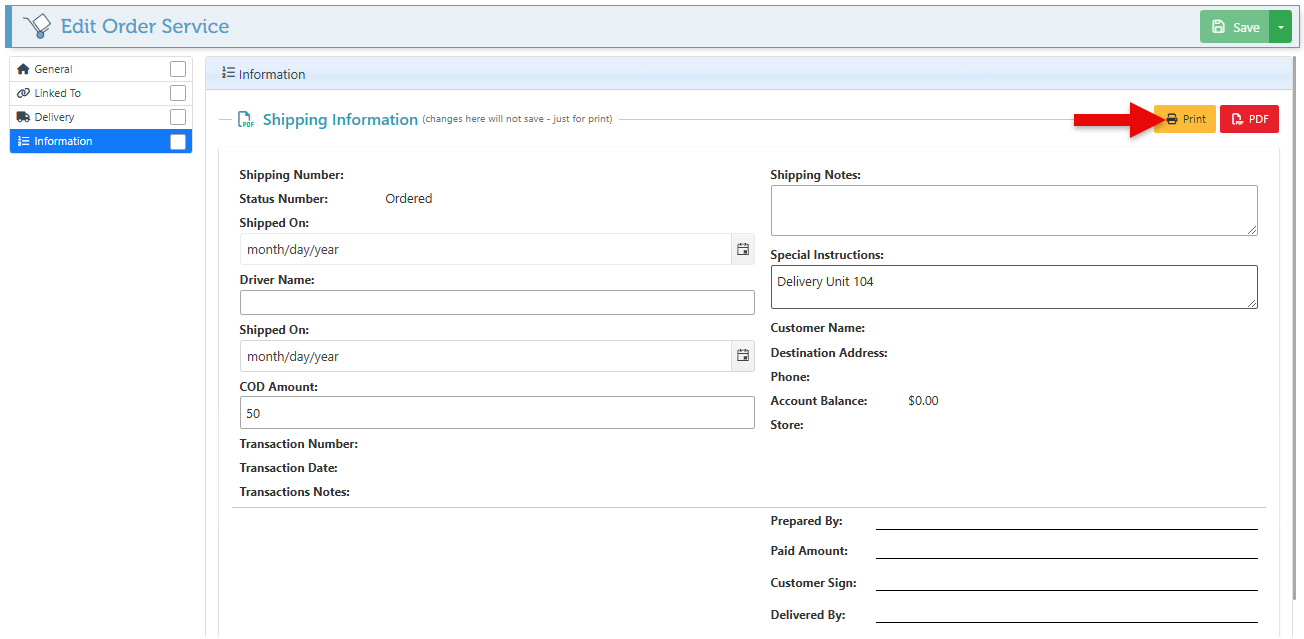Screen dimensions: 1304x639
Task: Click the link icon next to Linked To
Action: point(24,93)
